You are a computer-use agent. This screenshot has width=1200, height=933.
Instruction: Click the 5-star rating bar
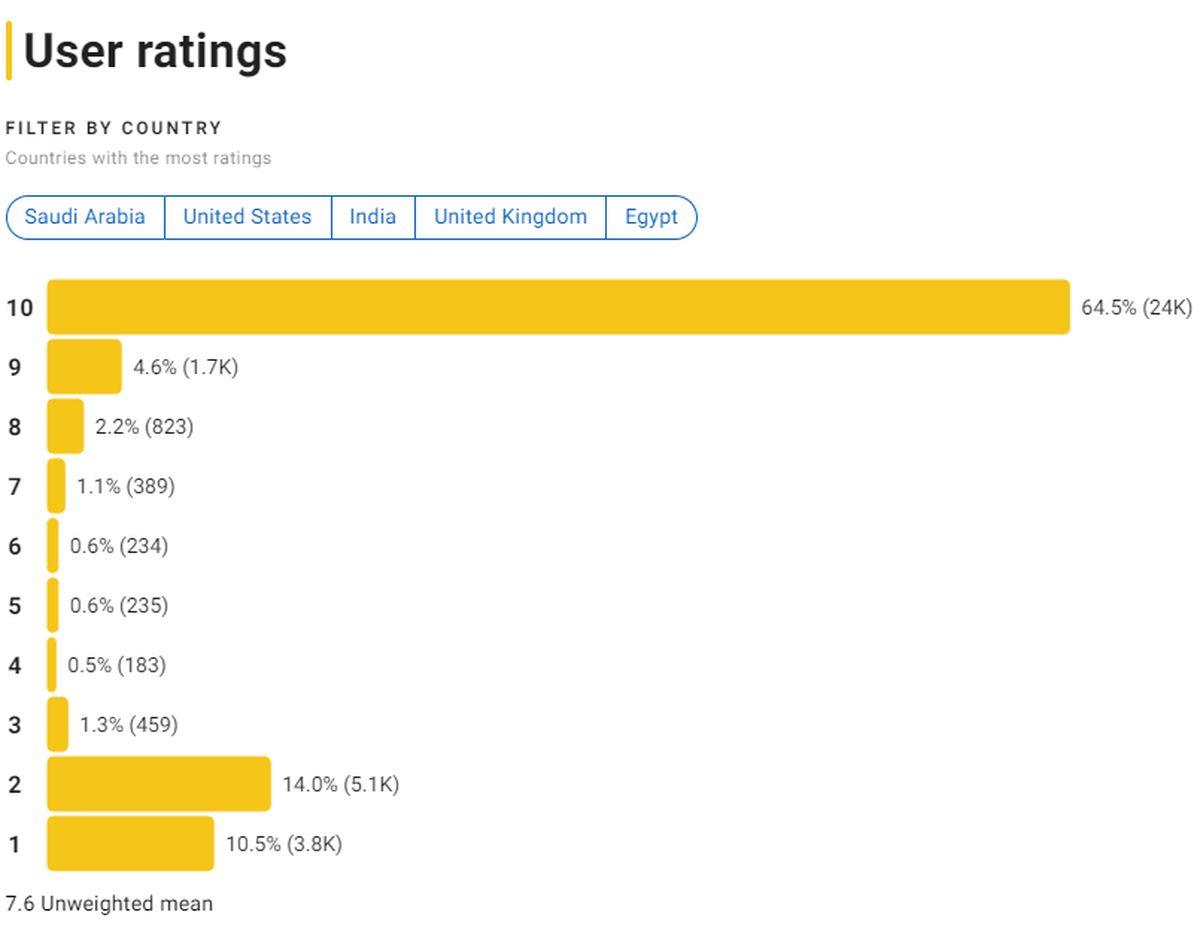(x=53, y=605)
